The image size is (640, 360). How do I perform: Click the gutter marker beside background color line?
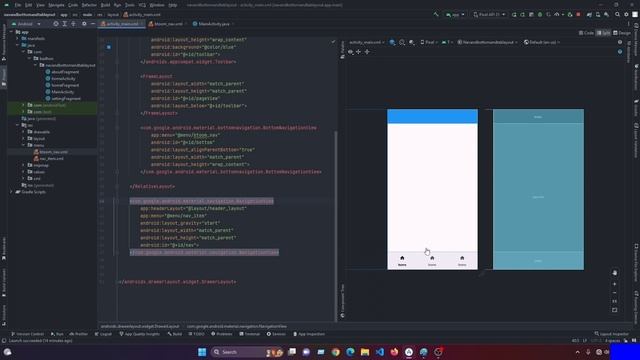[109, 47]
